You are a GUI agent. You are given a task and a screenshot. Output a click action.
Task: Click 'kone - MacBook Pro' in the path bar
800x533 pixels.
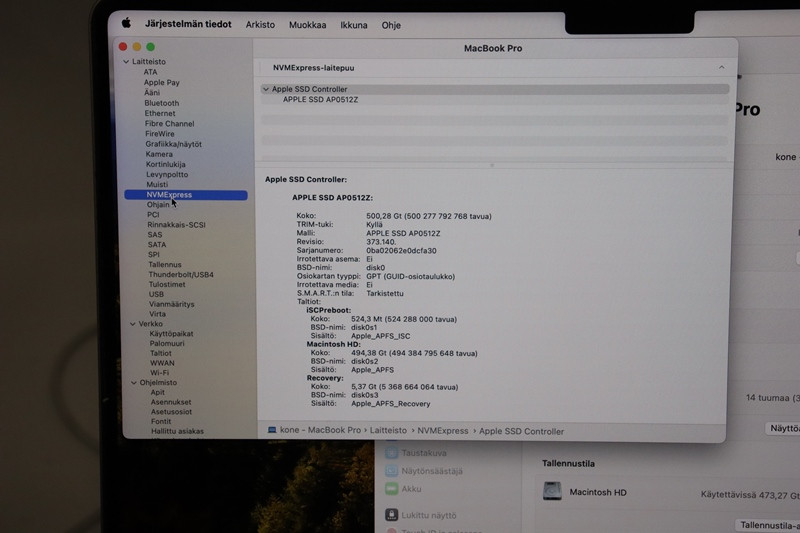pyautogui.click(x=320, y=430)
